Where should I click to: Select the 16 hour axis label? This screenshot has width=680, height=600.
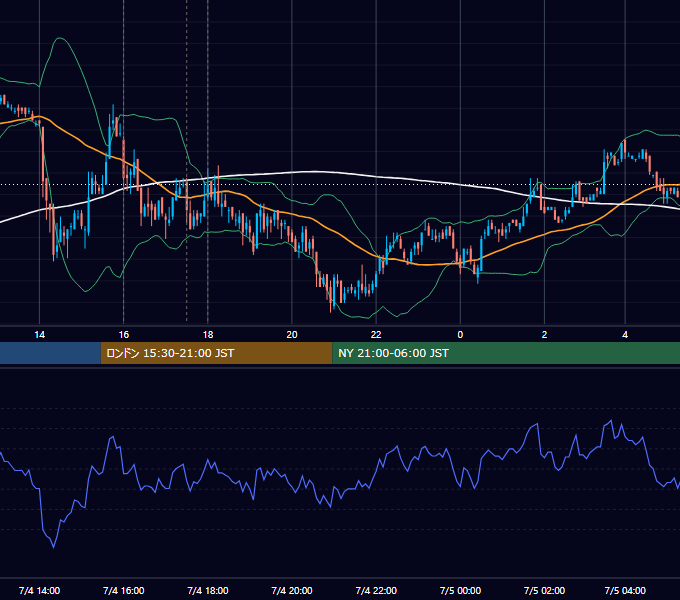pyautogui.click(x=124, y=335)
